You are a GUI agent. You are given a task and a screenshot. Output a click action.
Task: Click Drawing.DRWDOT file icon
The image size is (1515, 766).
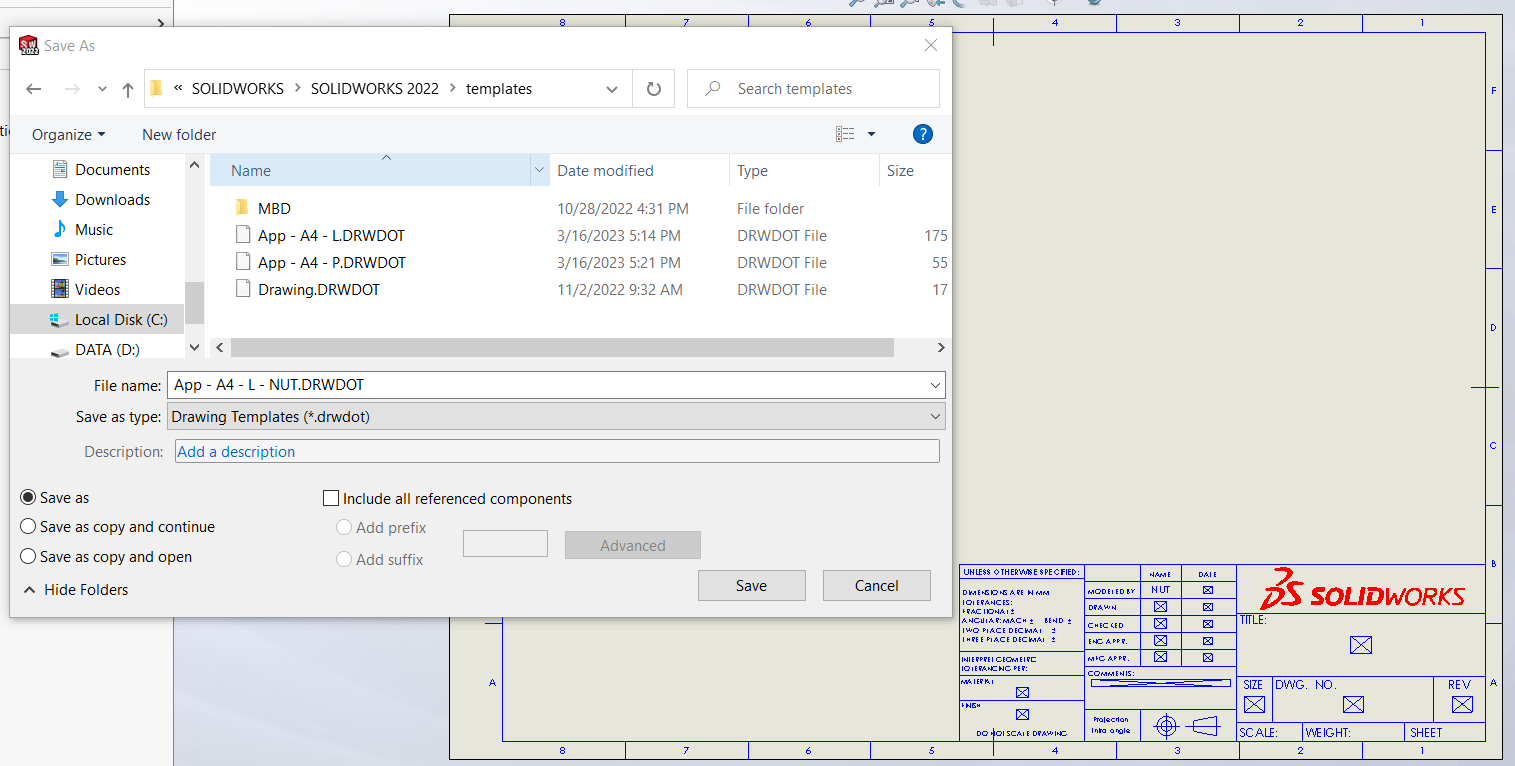tap(242, 289)
